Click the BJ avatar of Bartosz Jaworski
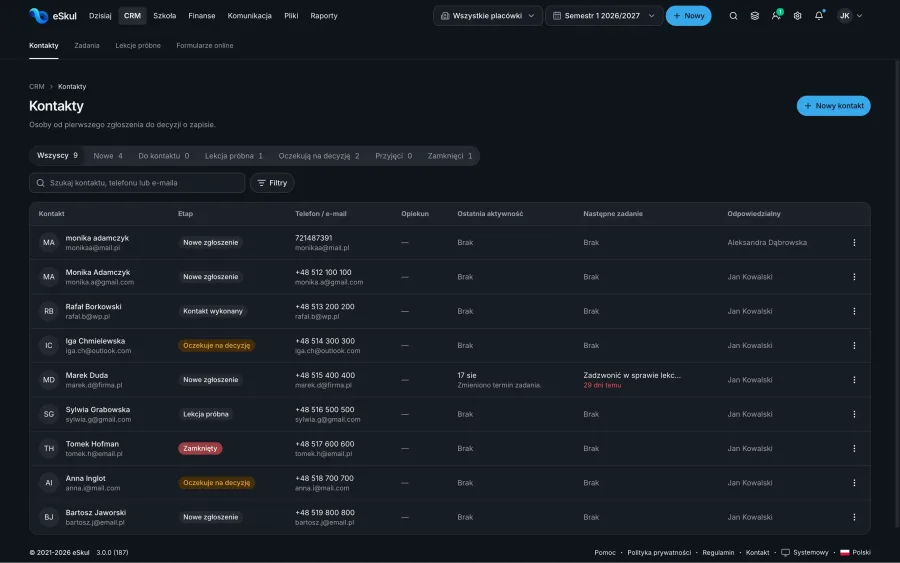900x563 pixels. point(49,517)
